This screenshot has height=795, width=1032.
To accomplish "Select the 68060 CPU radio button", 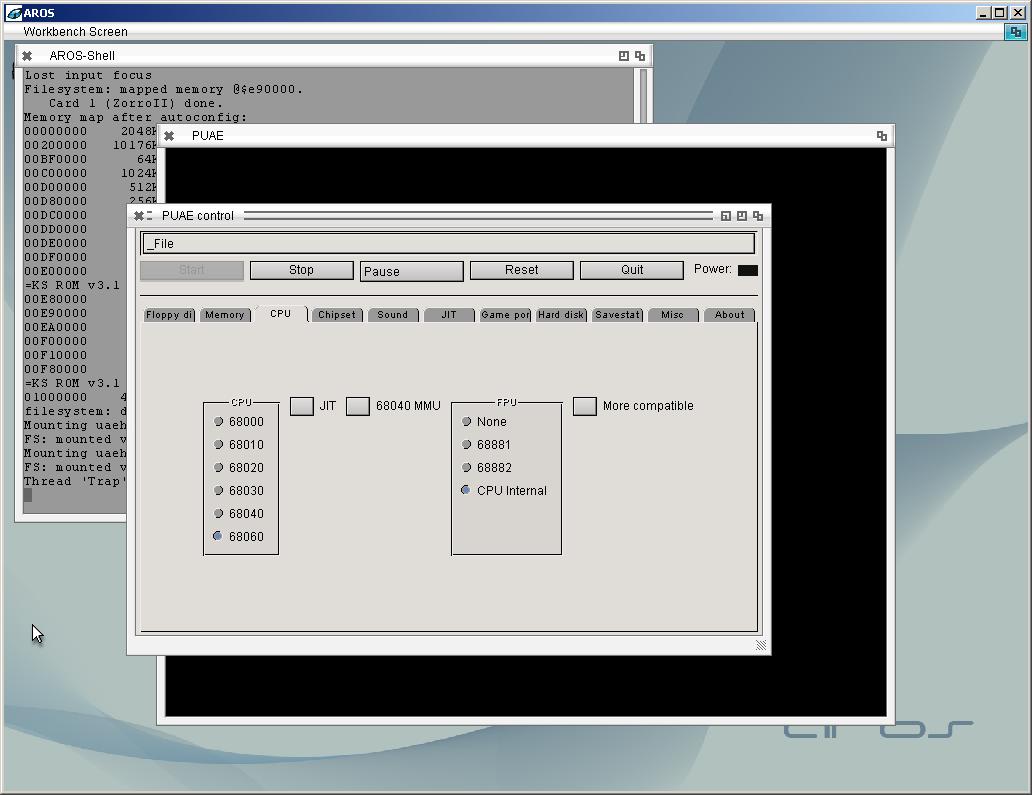I will [x=219, y=536].
